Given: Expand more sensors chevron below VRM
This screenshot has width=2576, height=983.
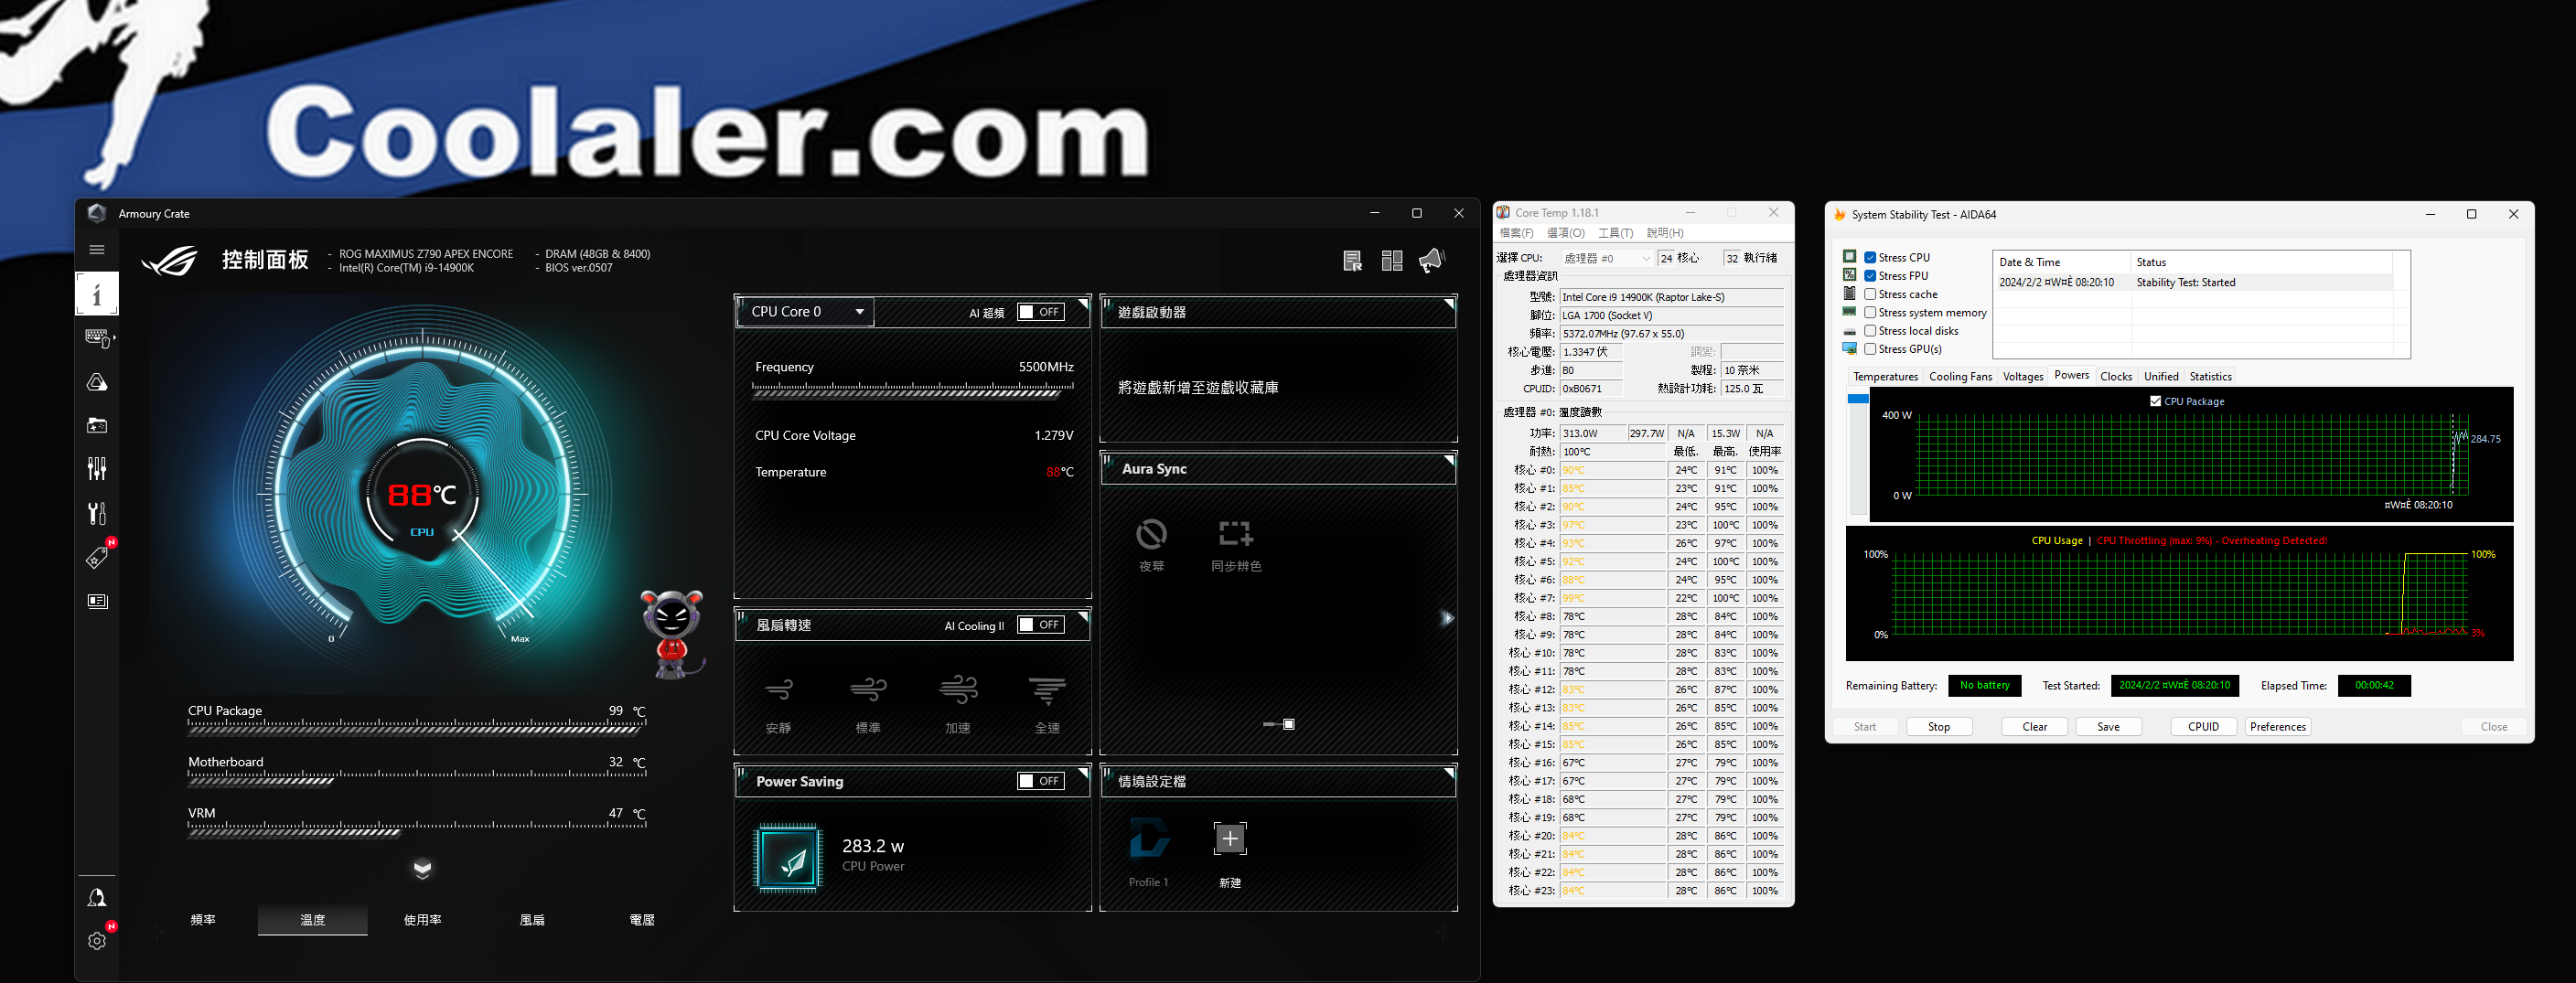Looking at the screenshot, I should point(422,868).
